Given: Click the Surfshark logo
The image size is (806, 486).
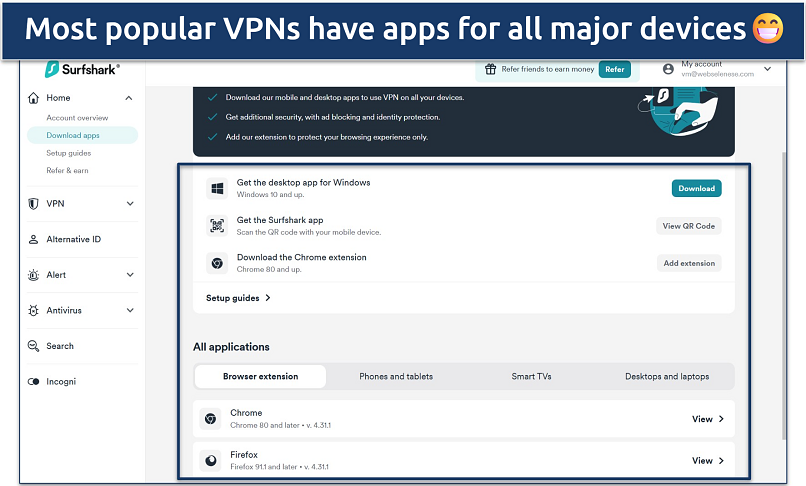Looking at the screenshot, I should point(83,70).
